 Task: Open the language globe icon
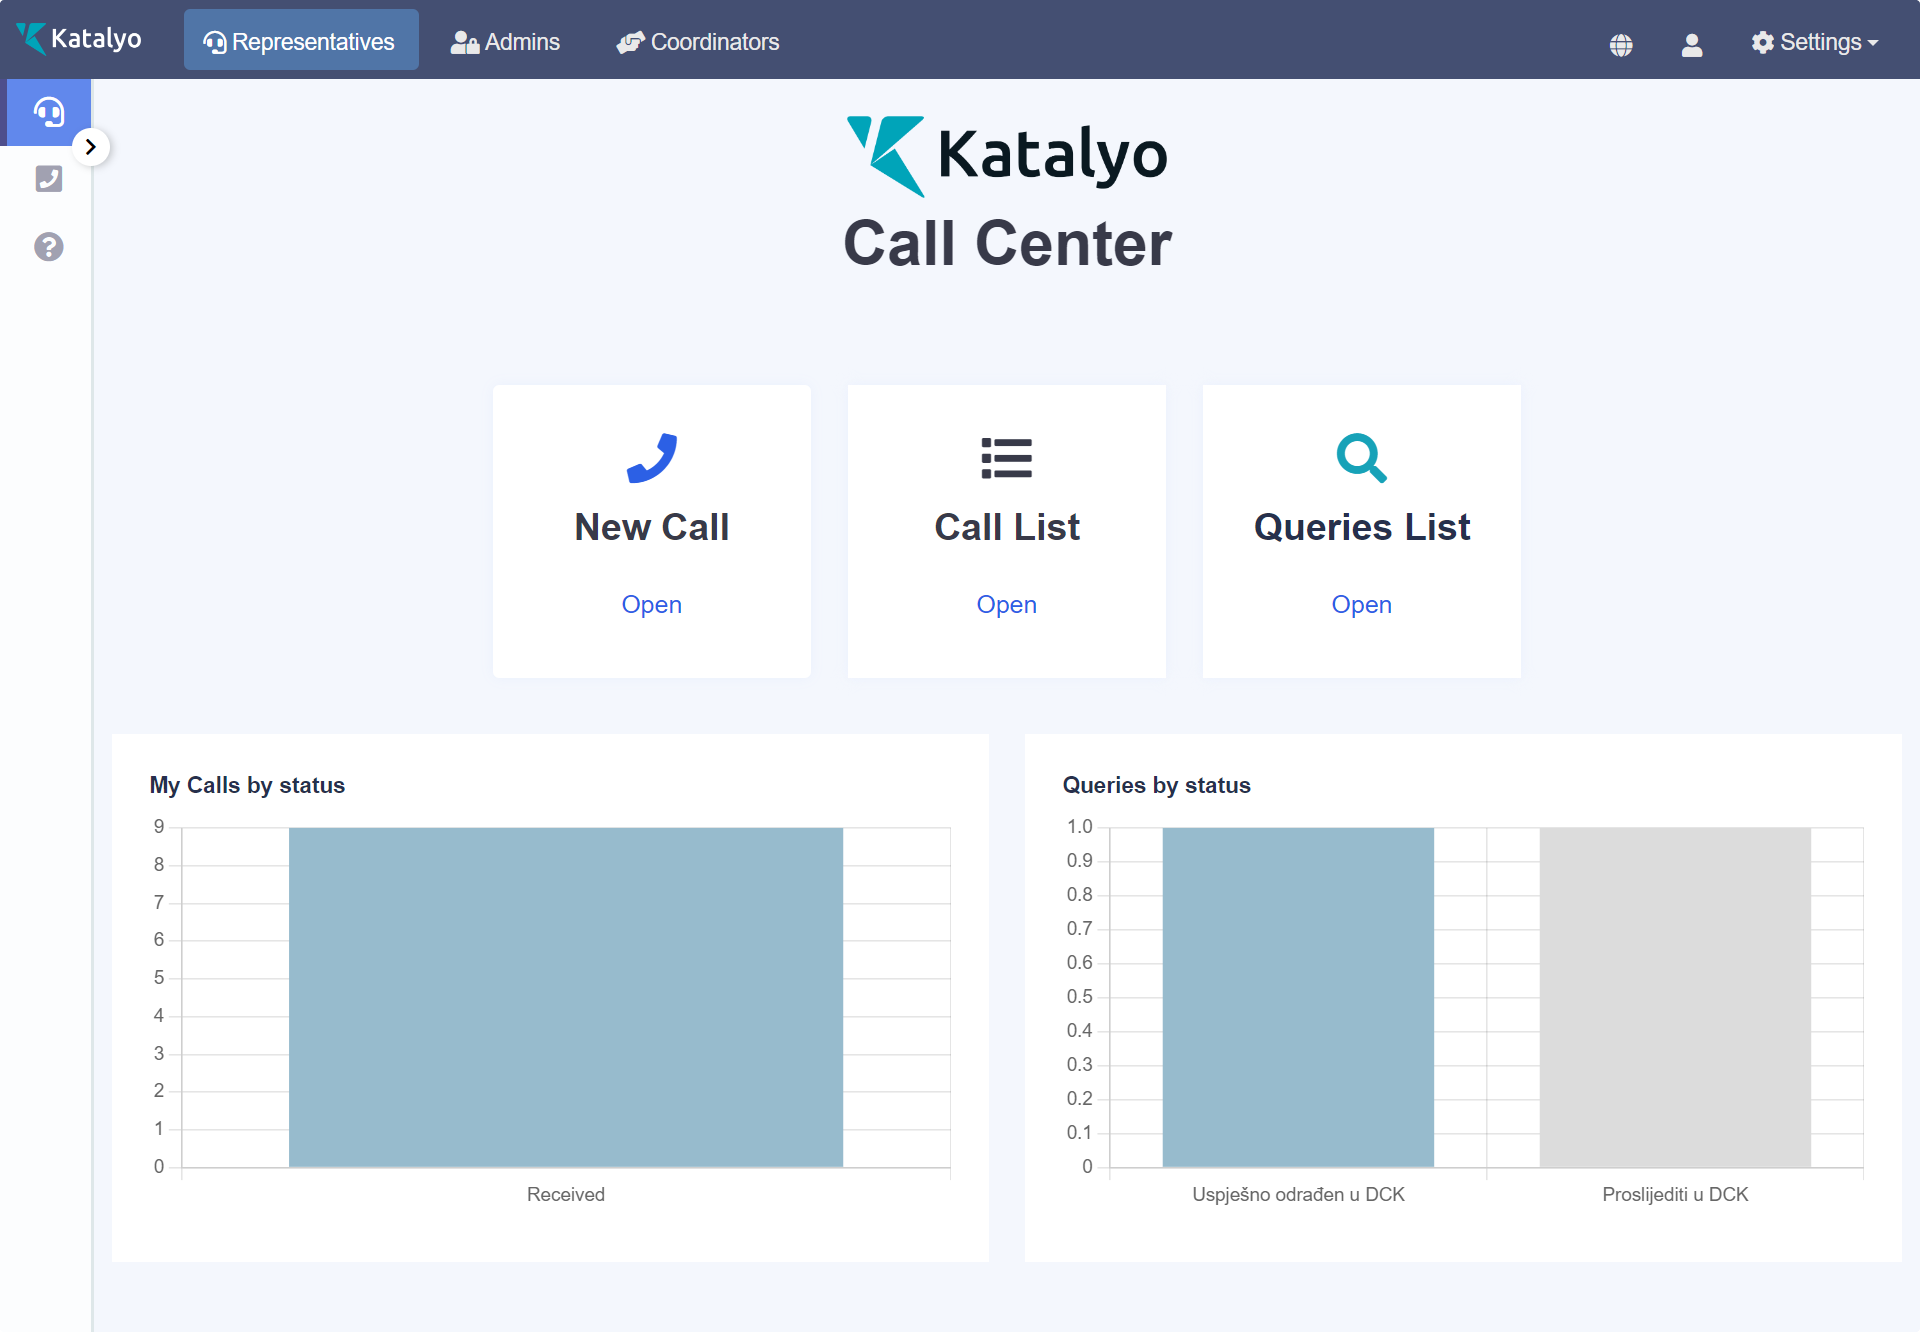tap(1621, 44)
